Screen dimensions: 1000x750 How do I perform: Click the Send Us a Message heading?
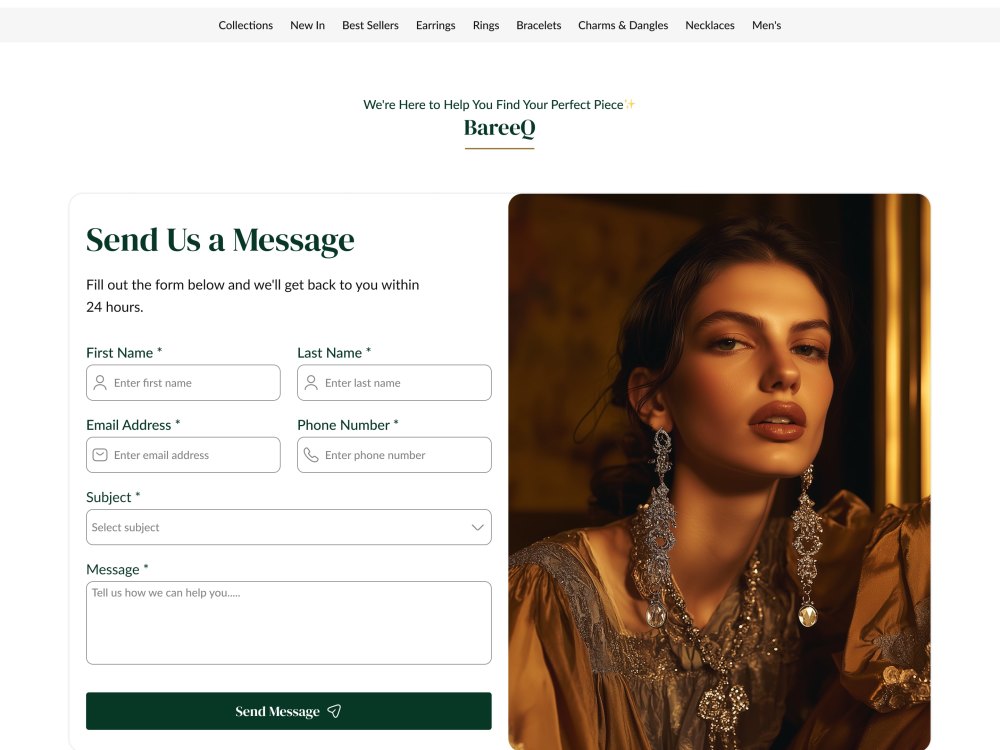pyautogui.click(x=220, y=240)
